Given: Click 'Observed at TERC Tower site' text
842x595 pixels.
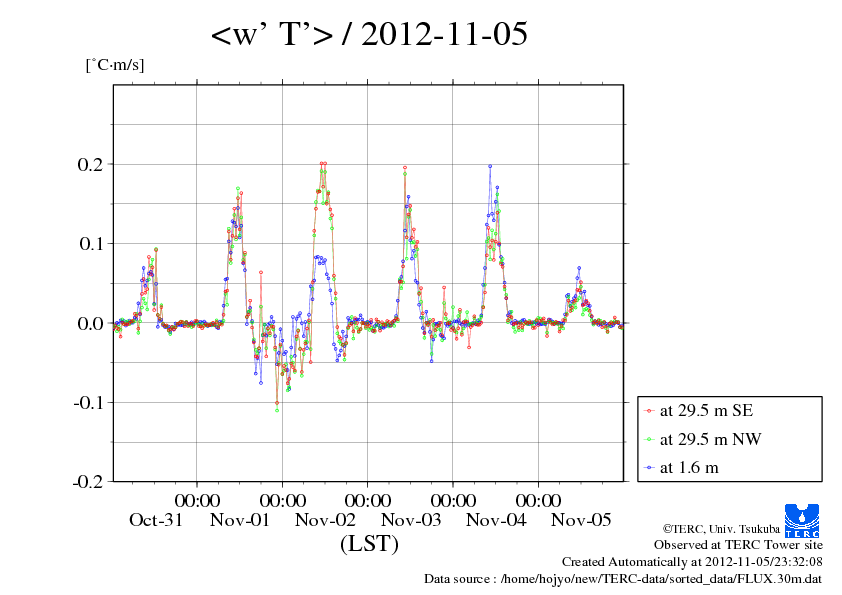Looking at the screenshot, I should (738, 545).
